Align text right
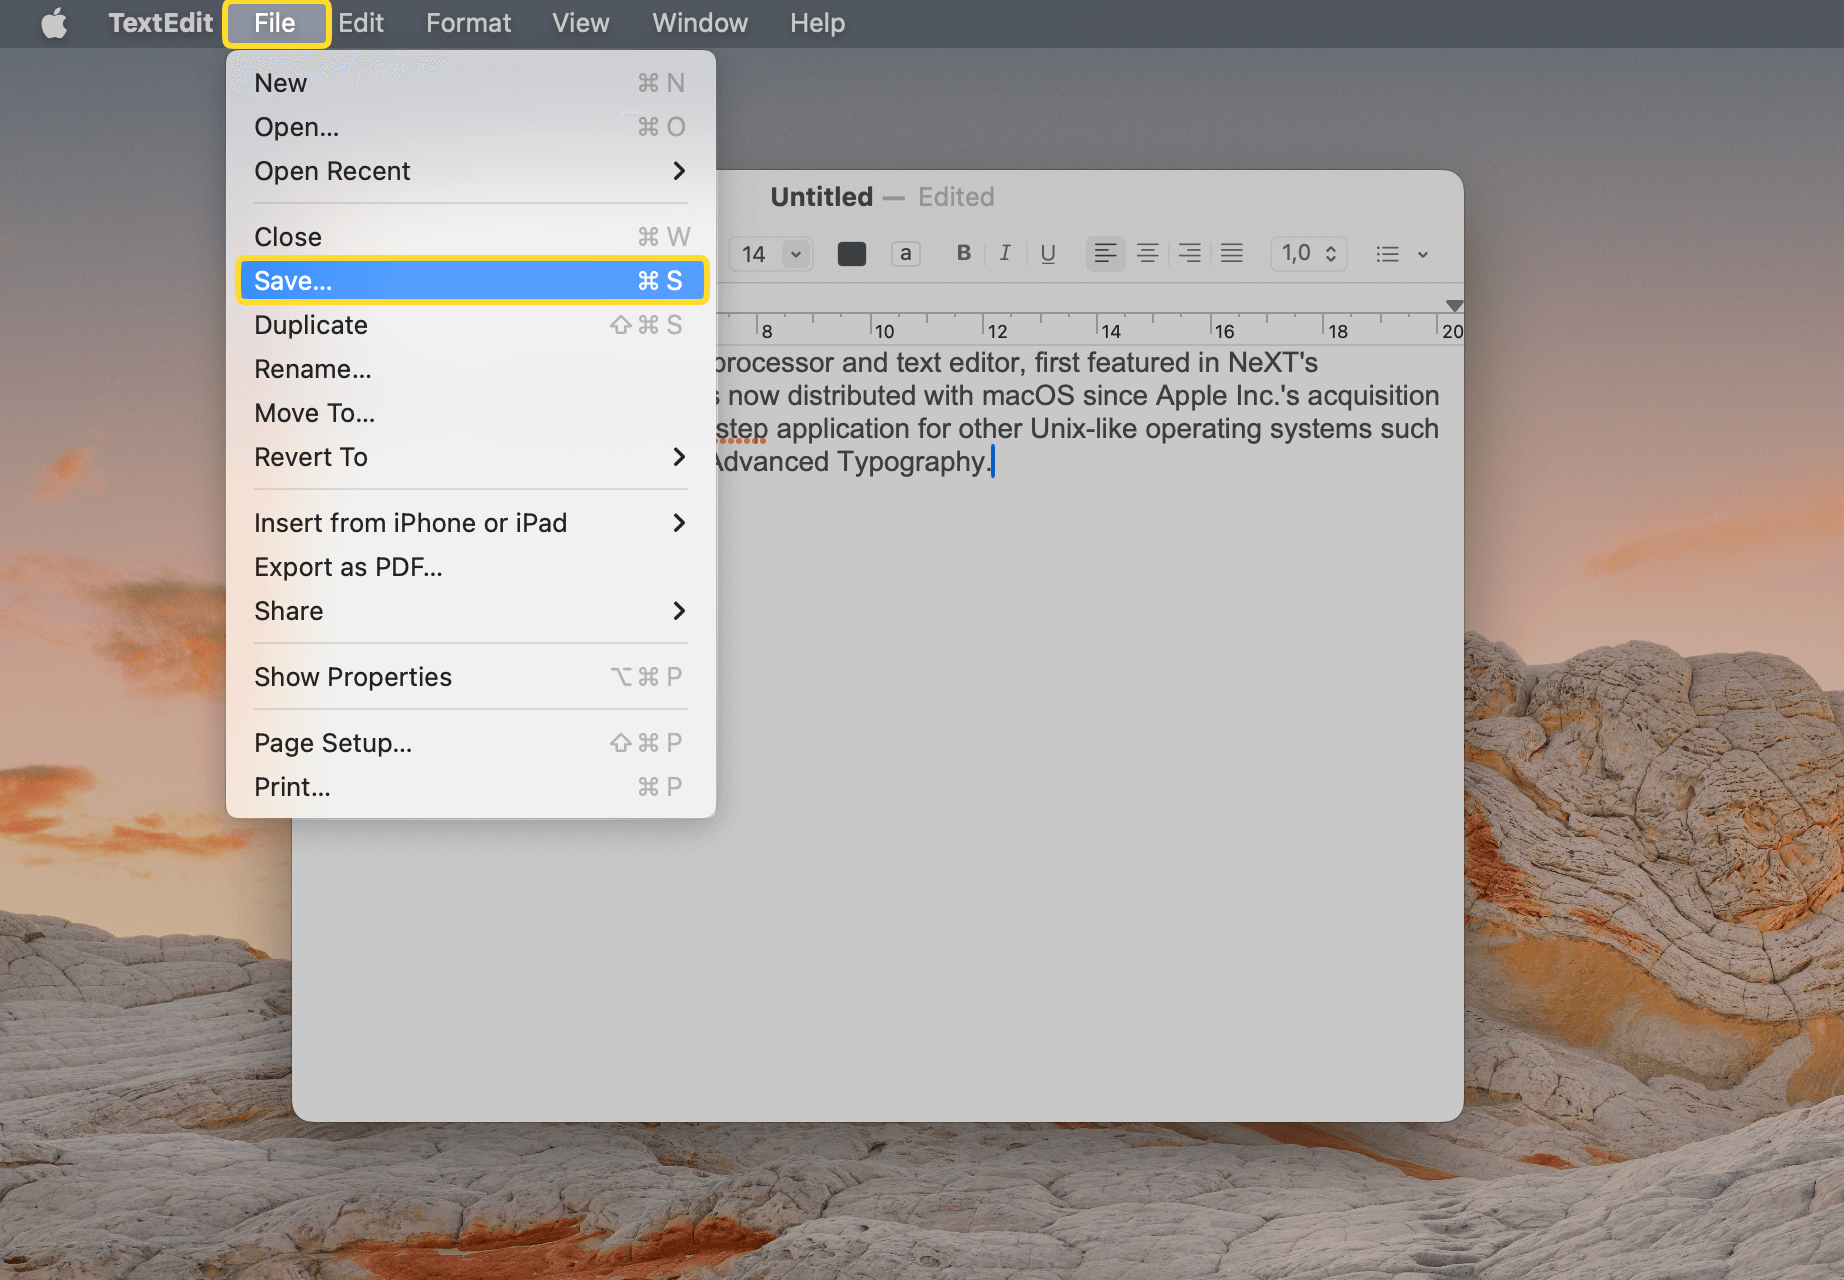This screenshot has height=1280, width=1844. pyautogui.click(x=1190, y=253)
